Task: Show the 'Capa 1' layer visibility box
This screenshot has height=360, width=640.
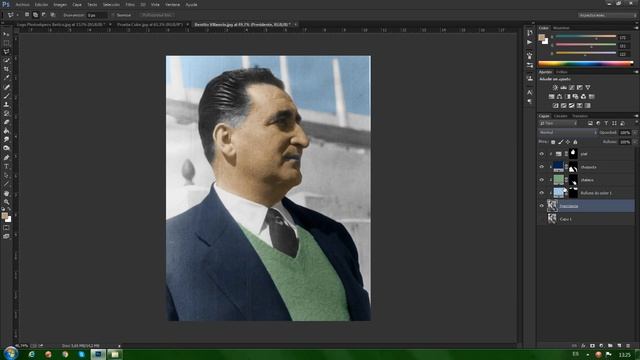Action: (542, 219)
